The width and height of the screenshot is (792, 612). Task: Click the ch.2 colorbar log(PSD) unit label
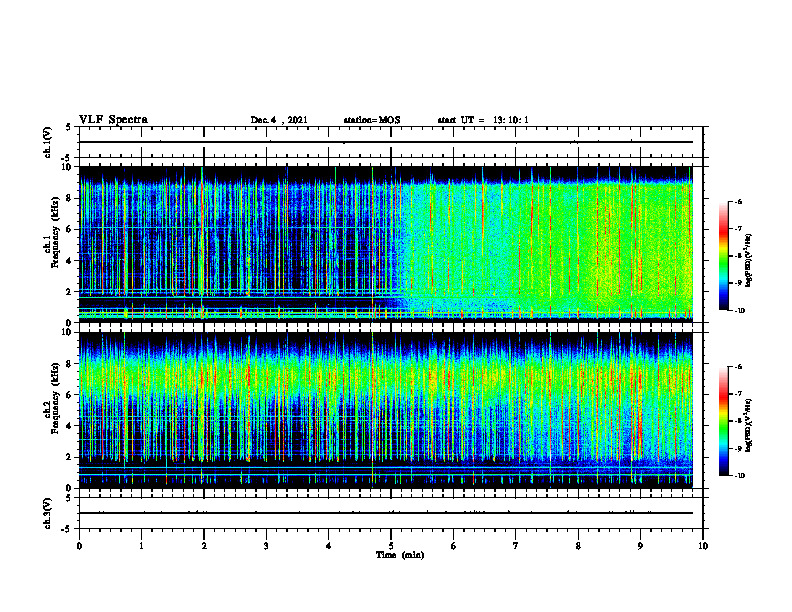749,426
